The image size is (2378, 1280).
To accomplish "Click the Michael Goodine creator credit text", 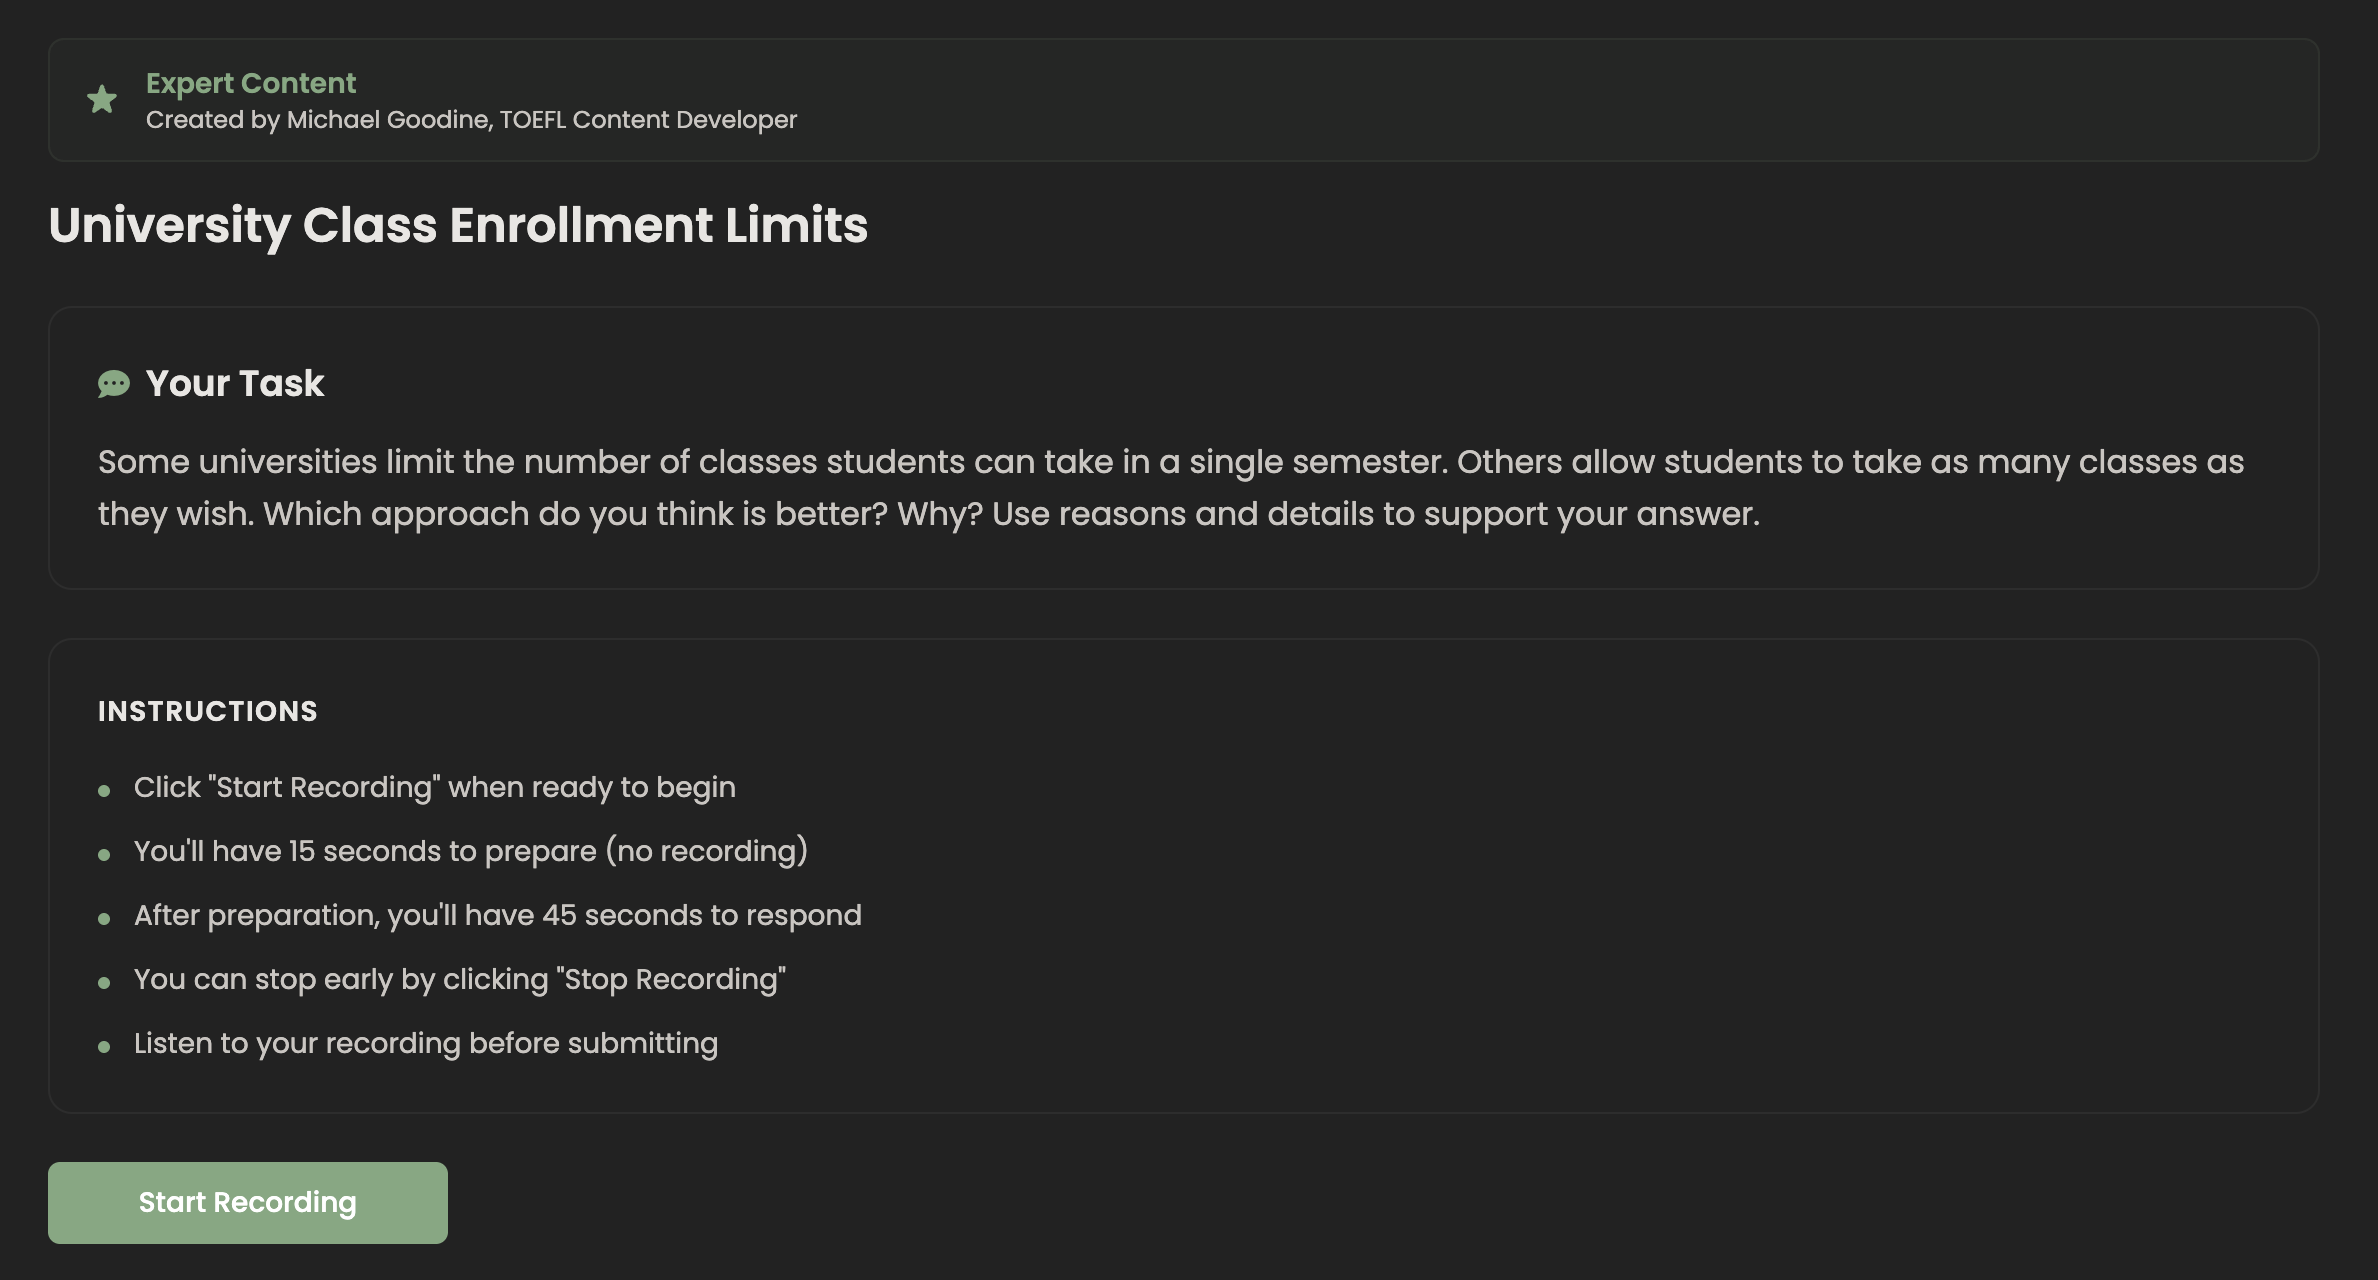I will 471,120.
